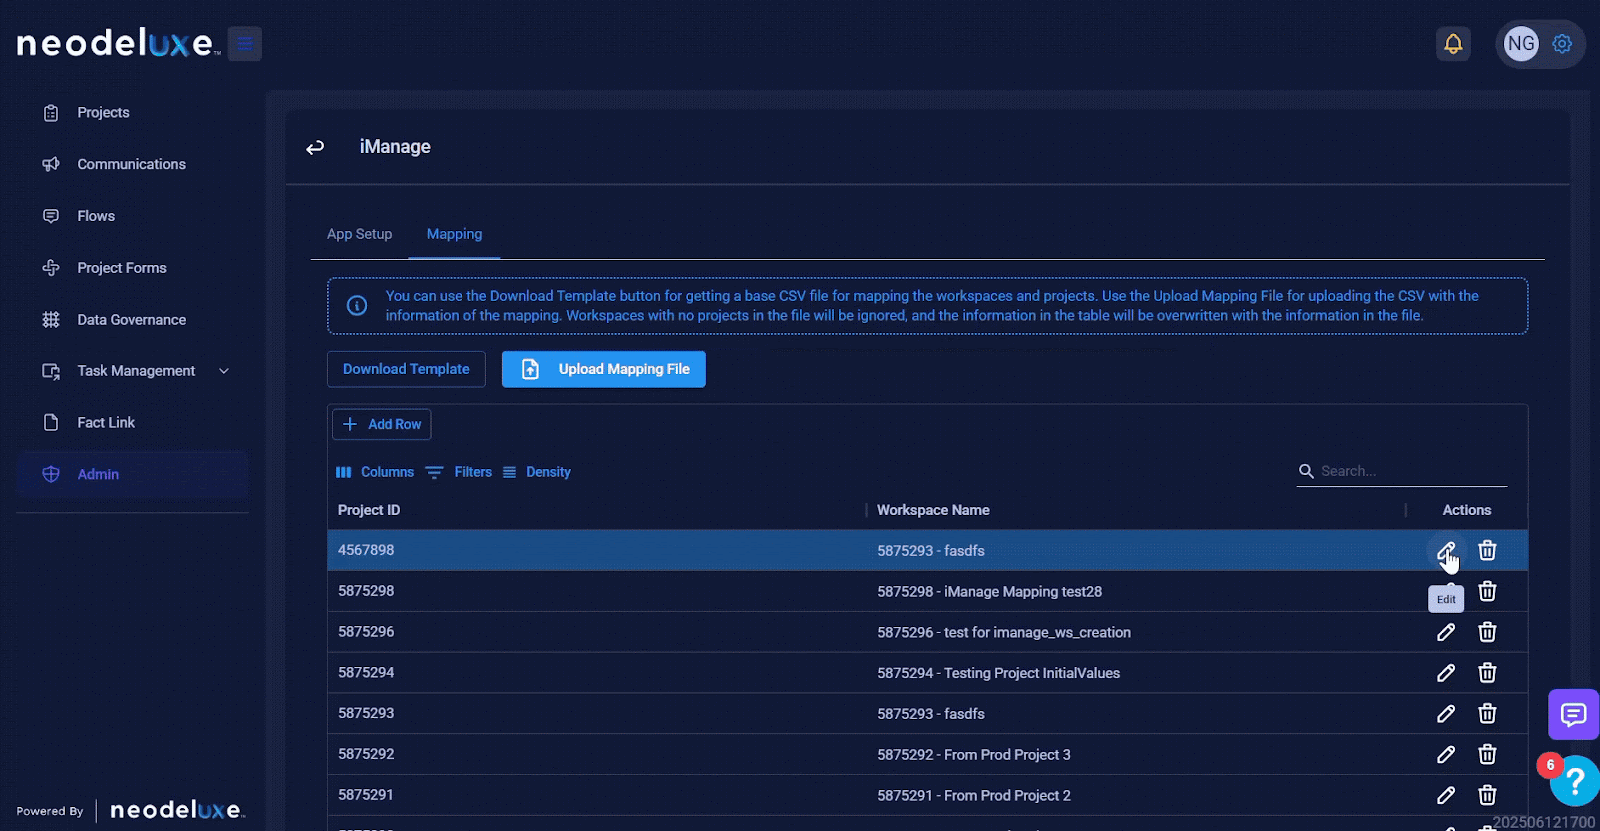Delete row 5875296 test for imanage_ws_creation

[1487, 633]
